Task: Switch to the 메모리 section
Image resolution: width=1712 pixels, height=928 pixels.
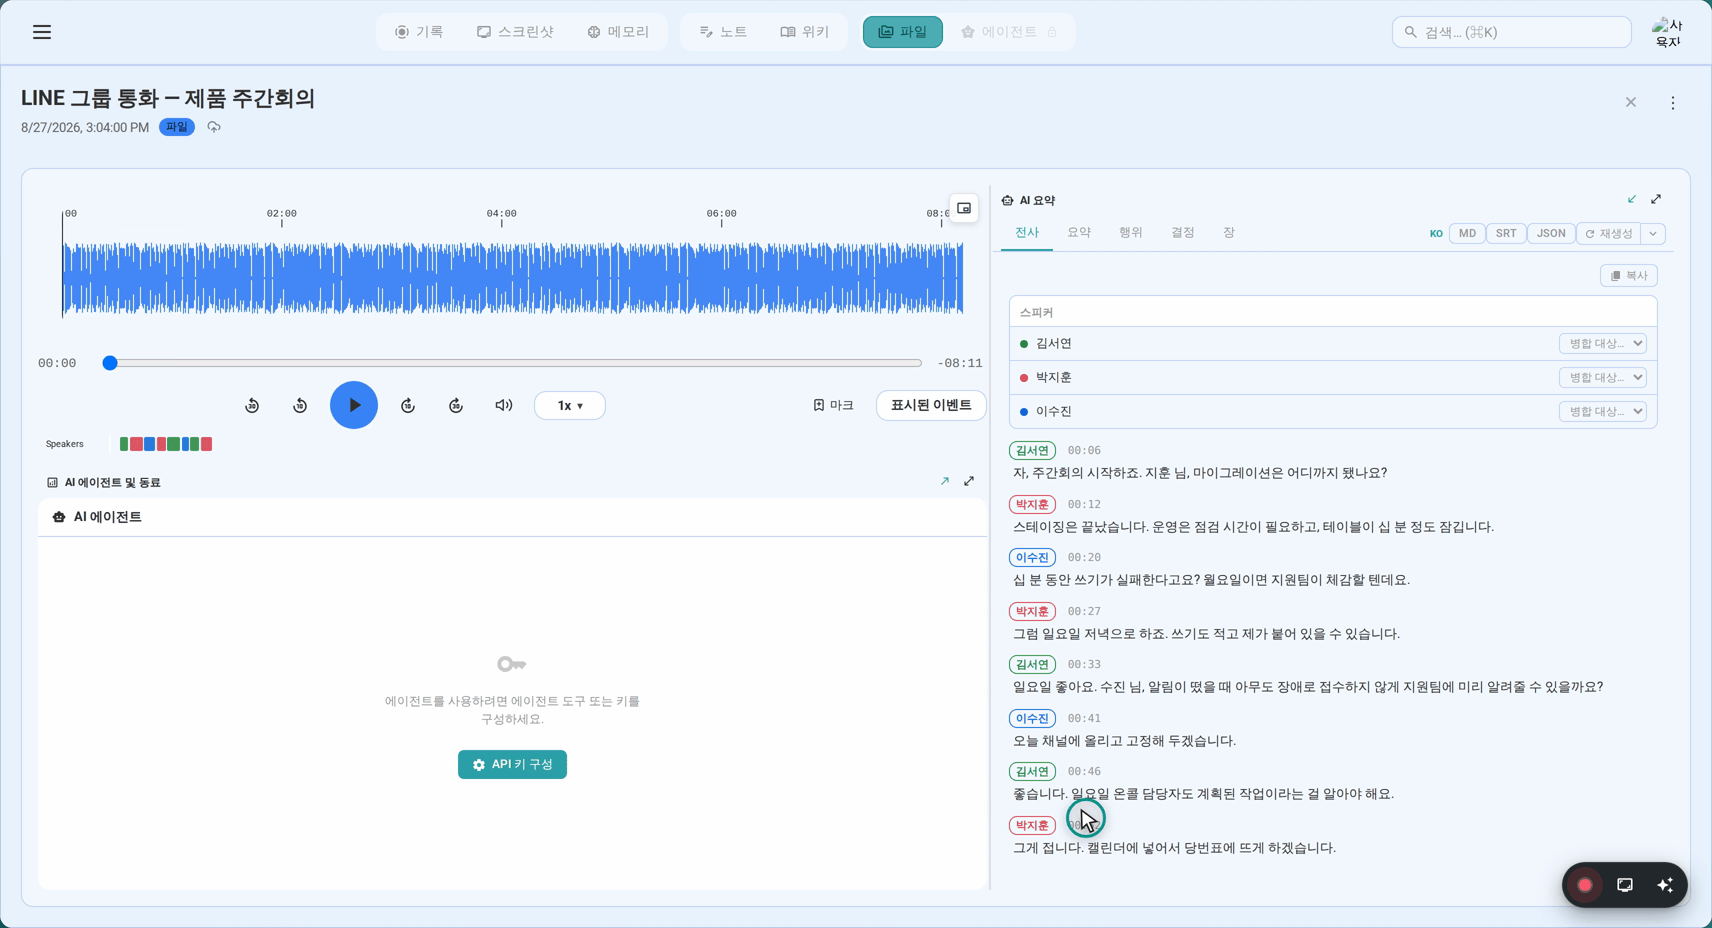Action: [x=619, y=32]
